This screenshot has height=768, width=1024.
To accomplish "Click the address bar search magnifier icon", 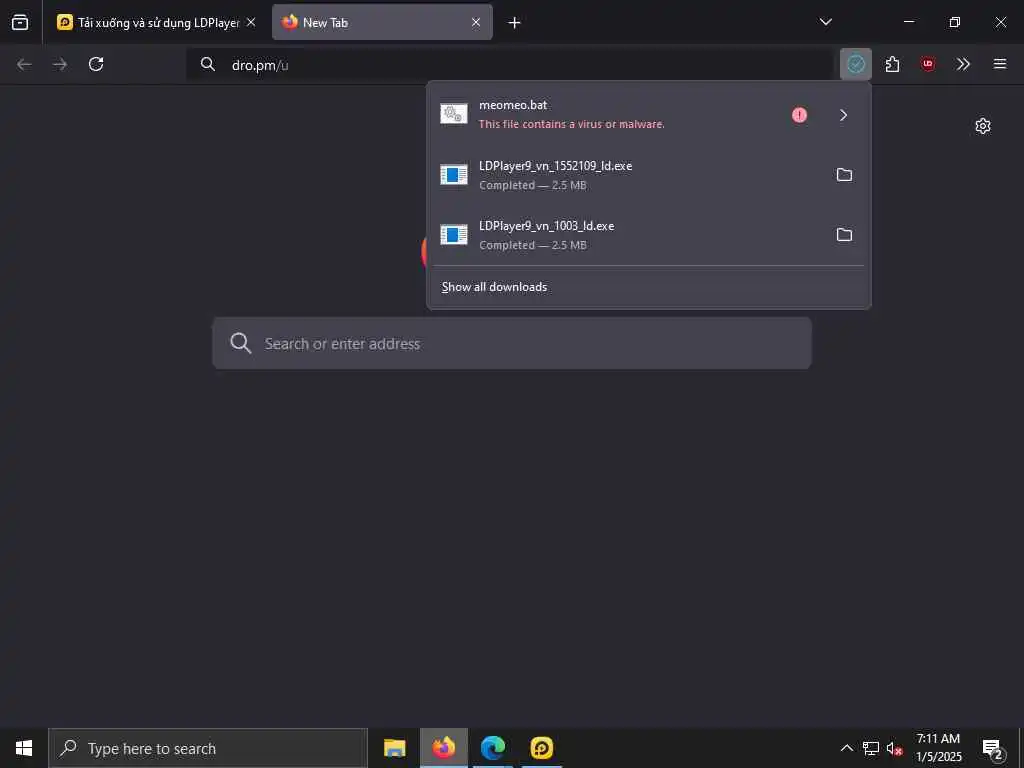I will pyautogui.click(x=208, y=64).
